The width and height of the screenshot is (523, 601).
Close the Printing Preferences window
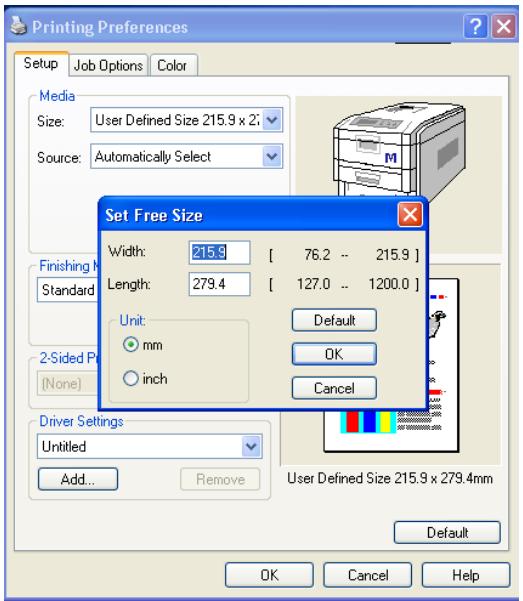[x=503, y=26]
